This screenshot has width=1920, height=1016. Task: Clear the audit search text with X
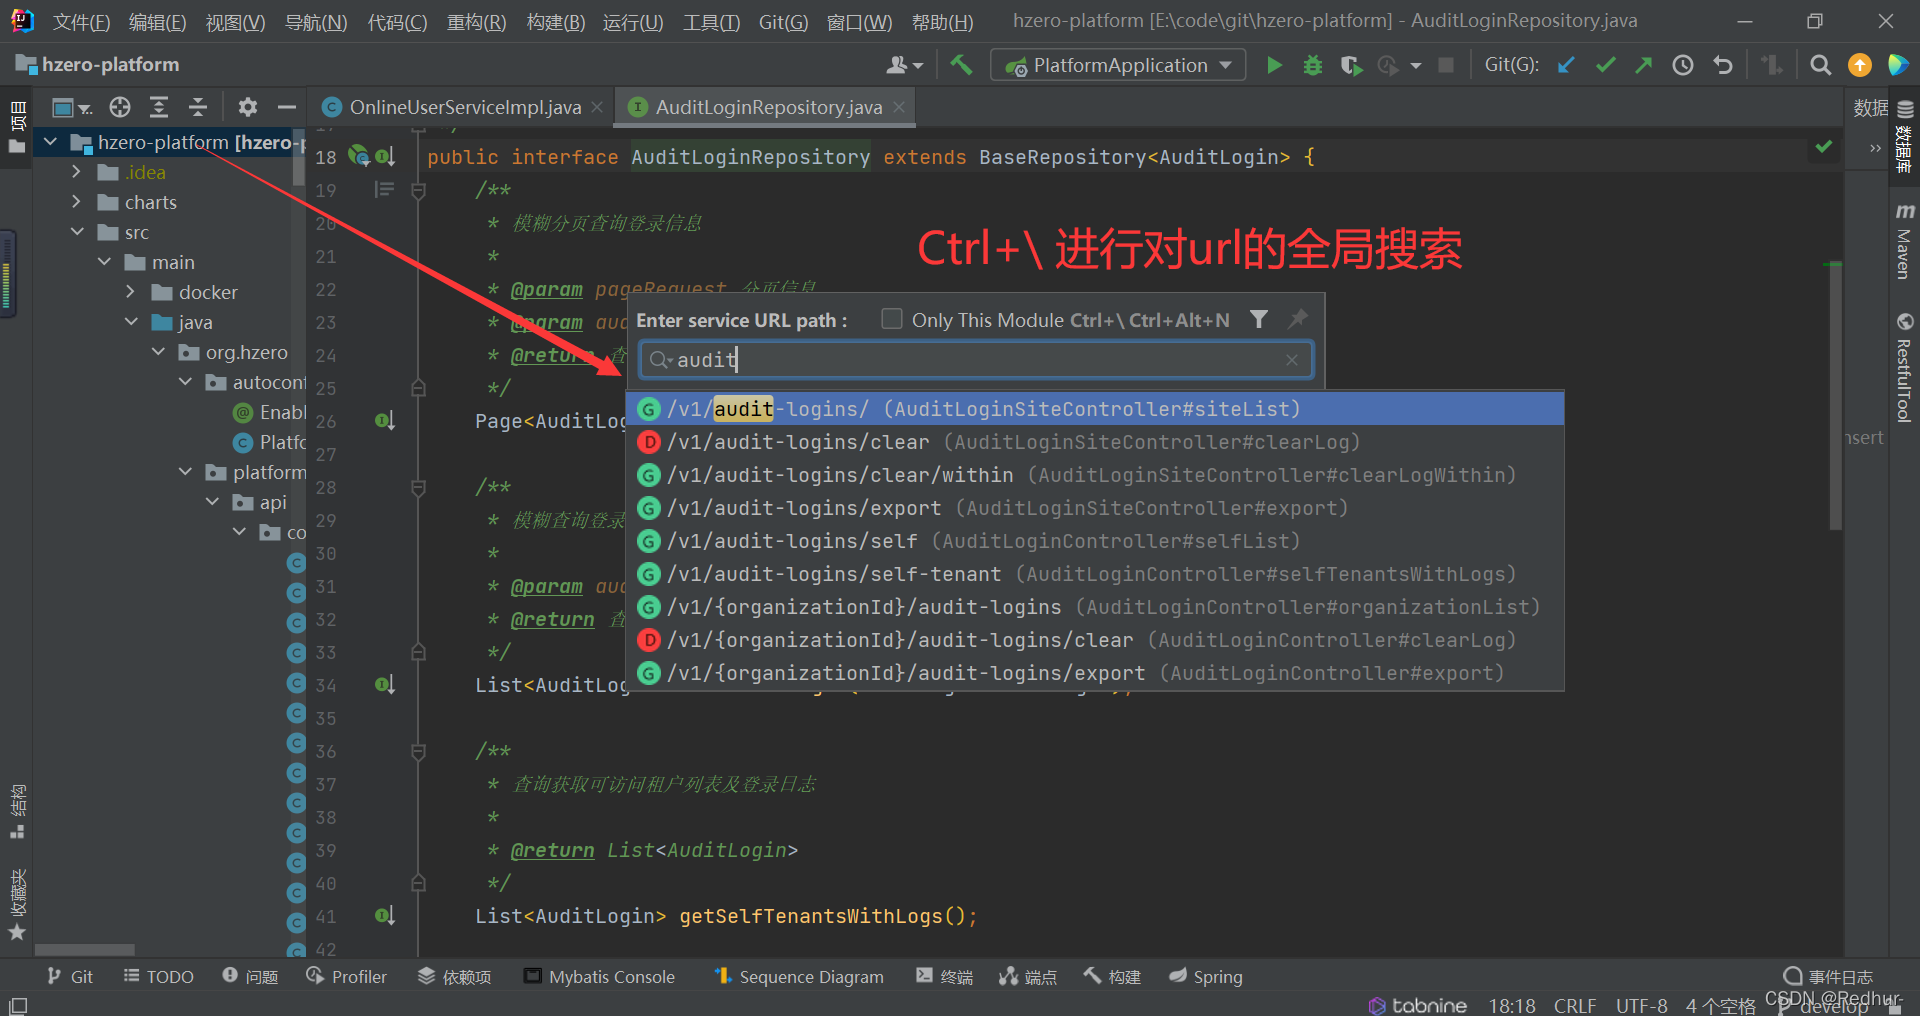(1292, 360)
